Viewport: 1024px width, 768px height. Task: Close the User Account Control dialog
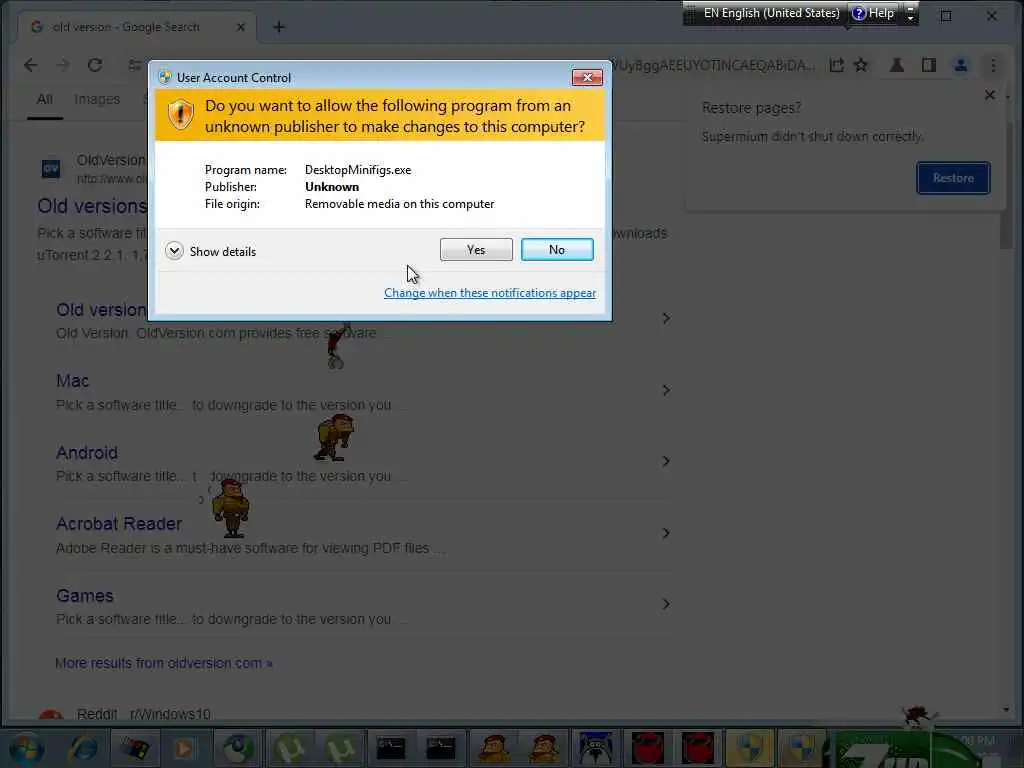coord(587,77)
